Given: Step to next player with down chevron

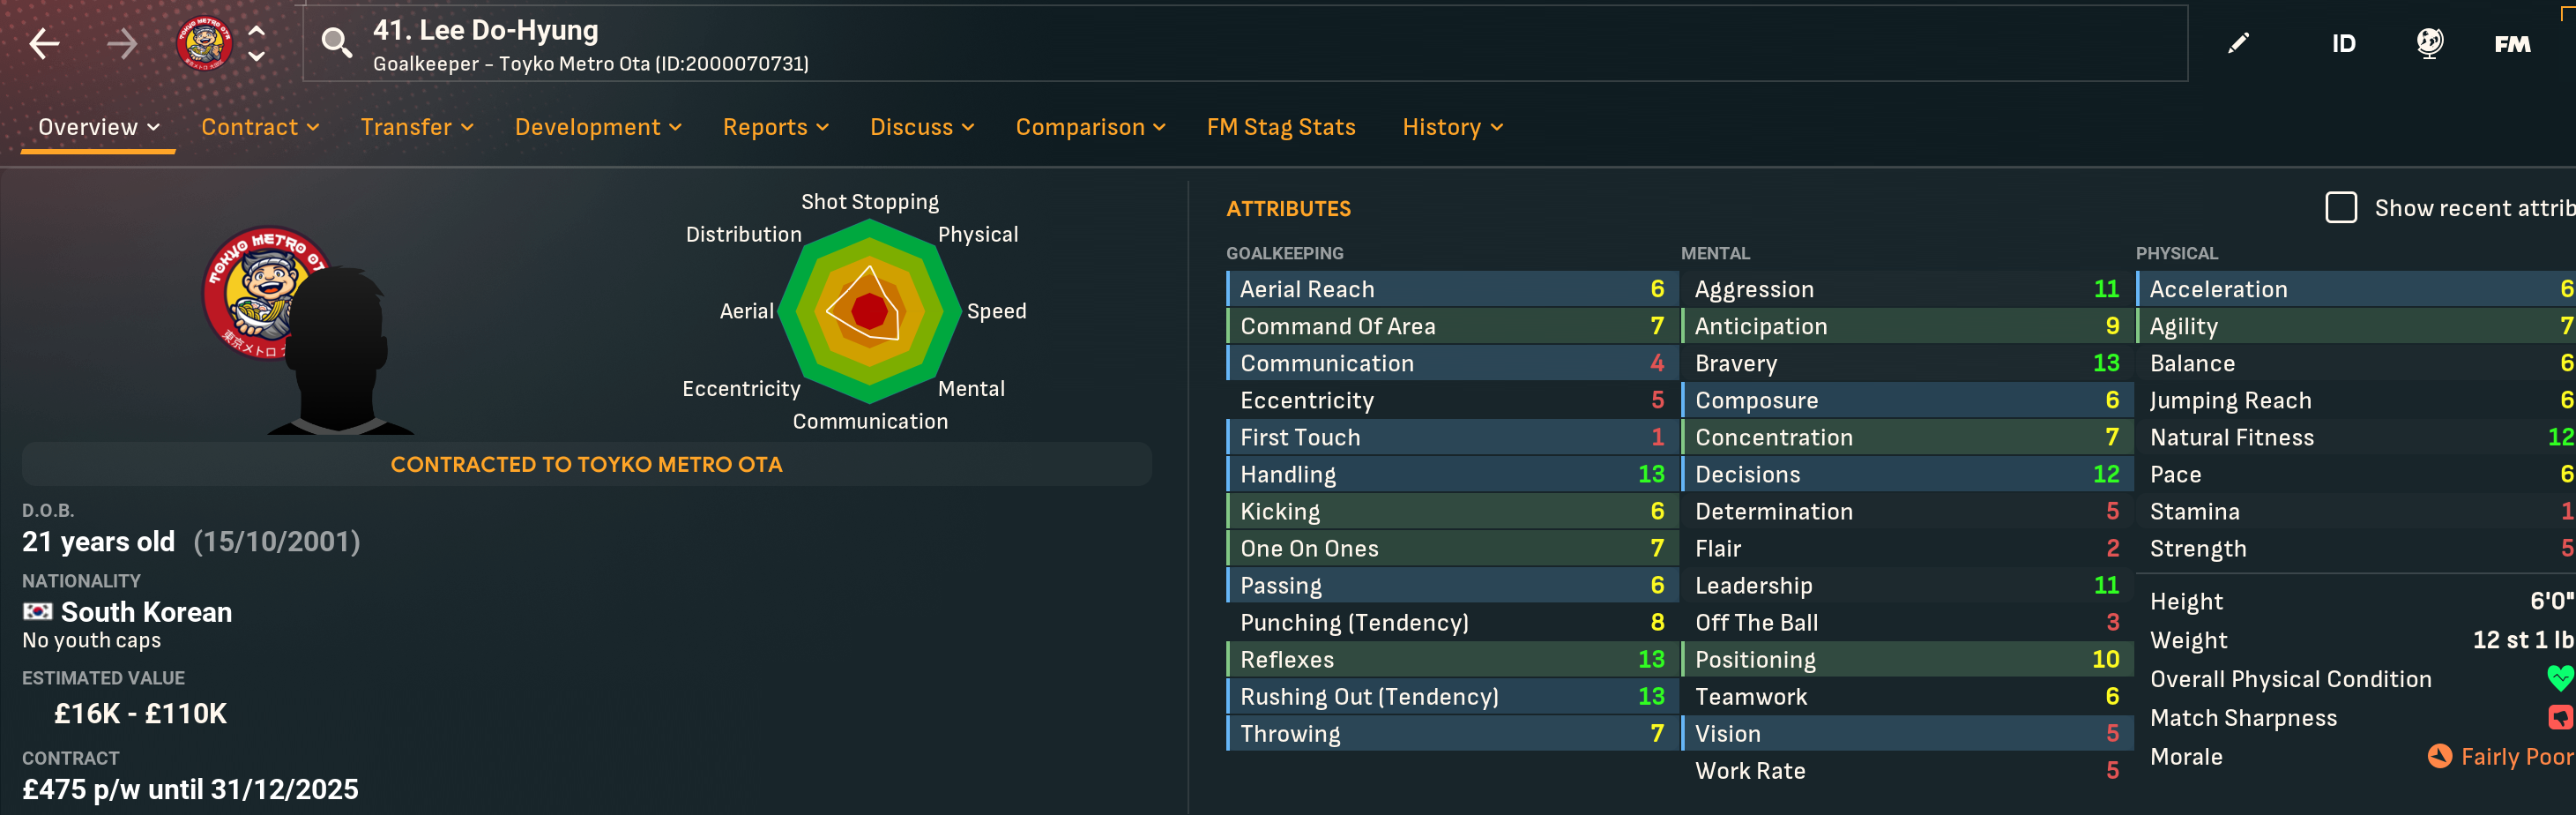Looking at the screenshot, I should [x=257, y=57].
